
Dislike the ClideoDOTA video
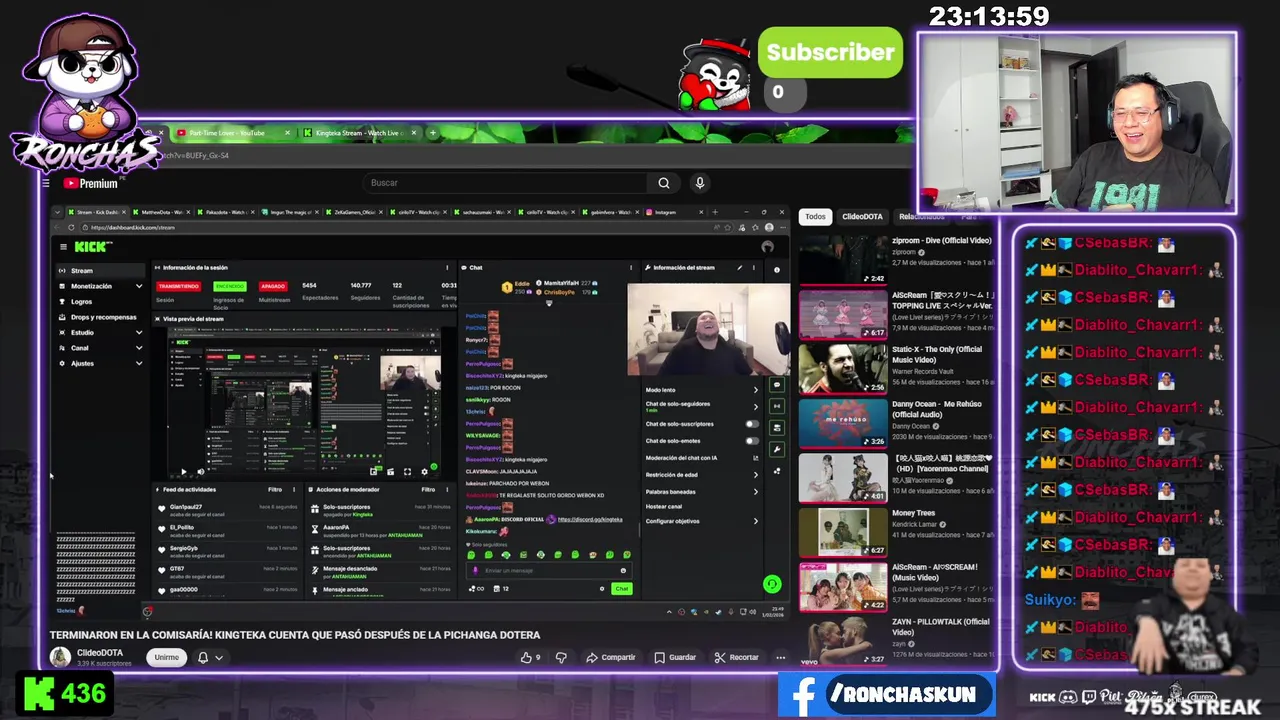(x=561, y=657)
